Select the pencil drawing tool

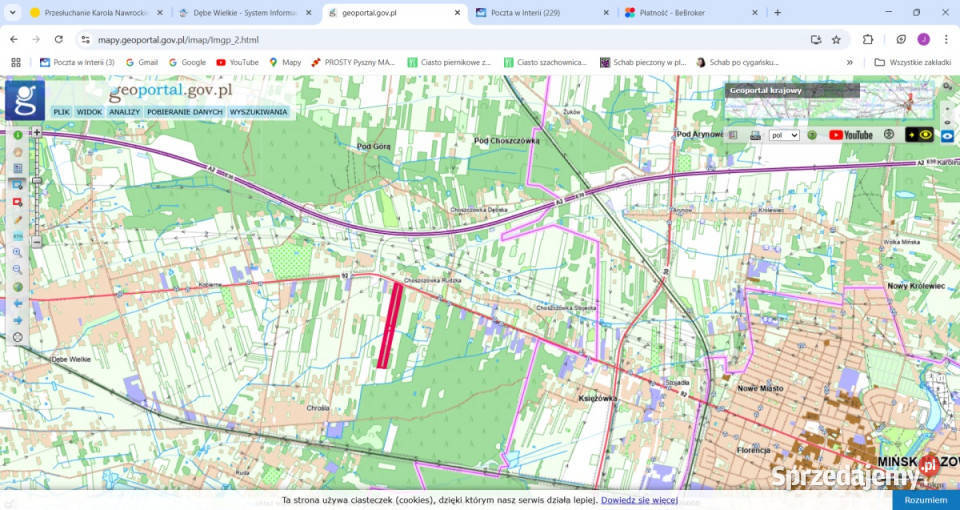click(17, 219)
